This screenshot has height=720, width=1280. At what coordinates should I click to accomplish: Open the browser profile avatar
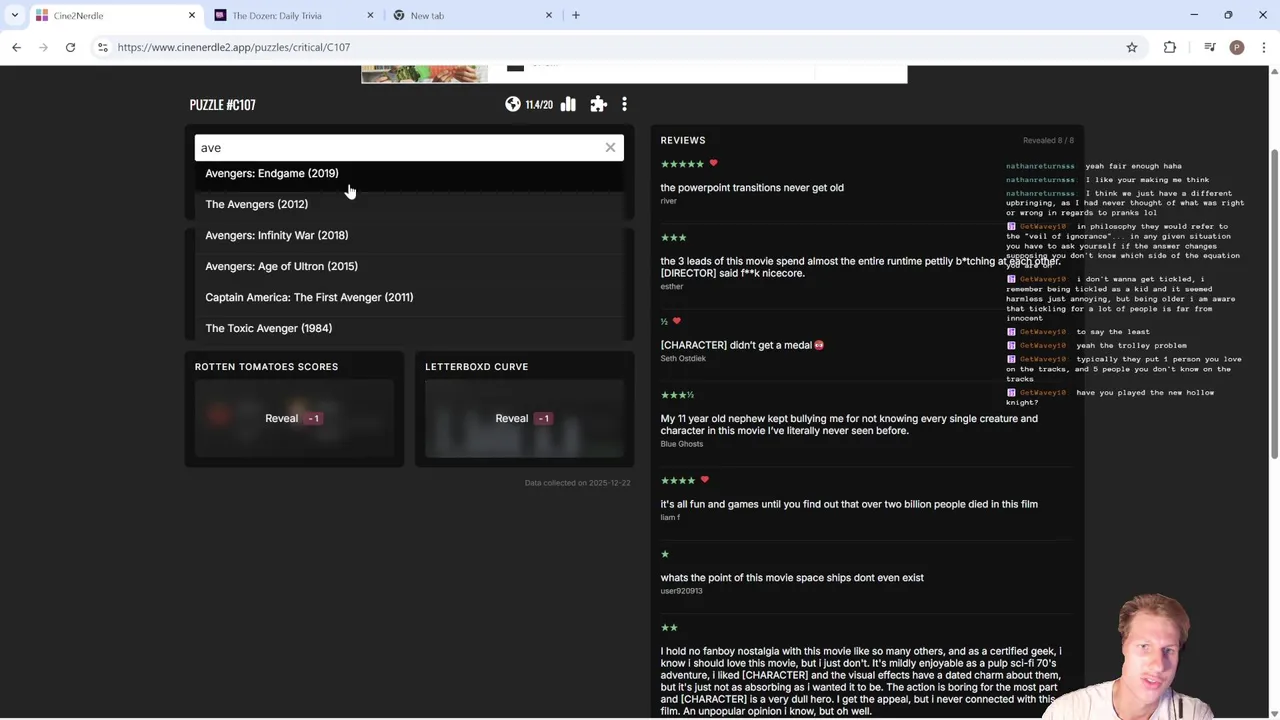coord(1237,47)
